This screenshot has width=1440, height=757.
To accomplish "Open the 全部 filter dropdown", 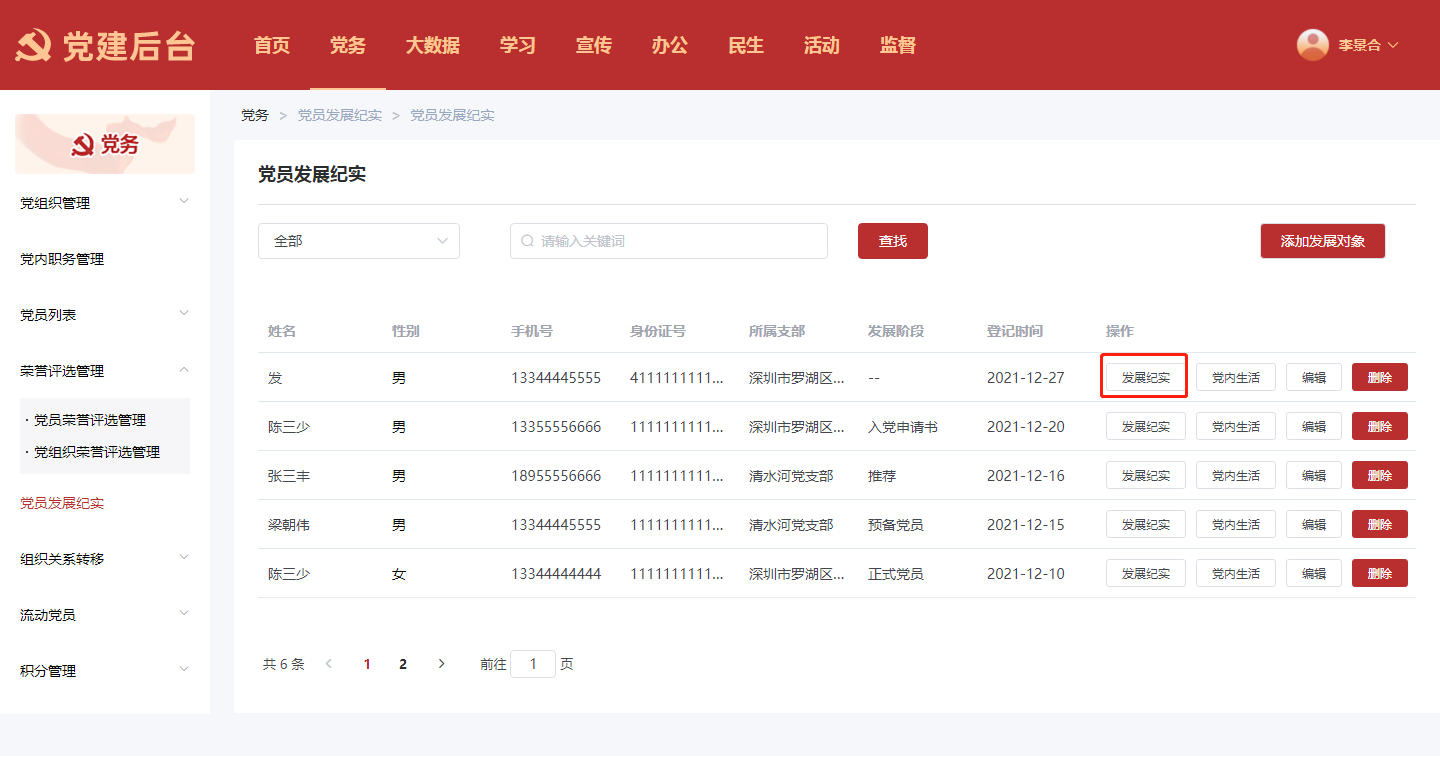I will [358, 241].
